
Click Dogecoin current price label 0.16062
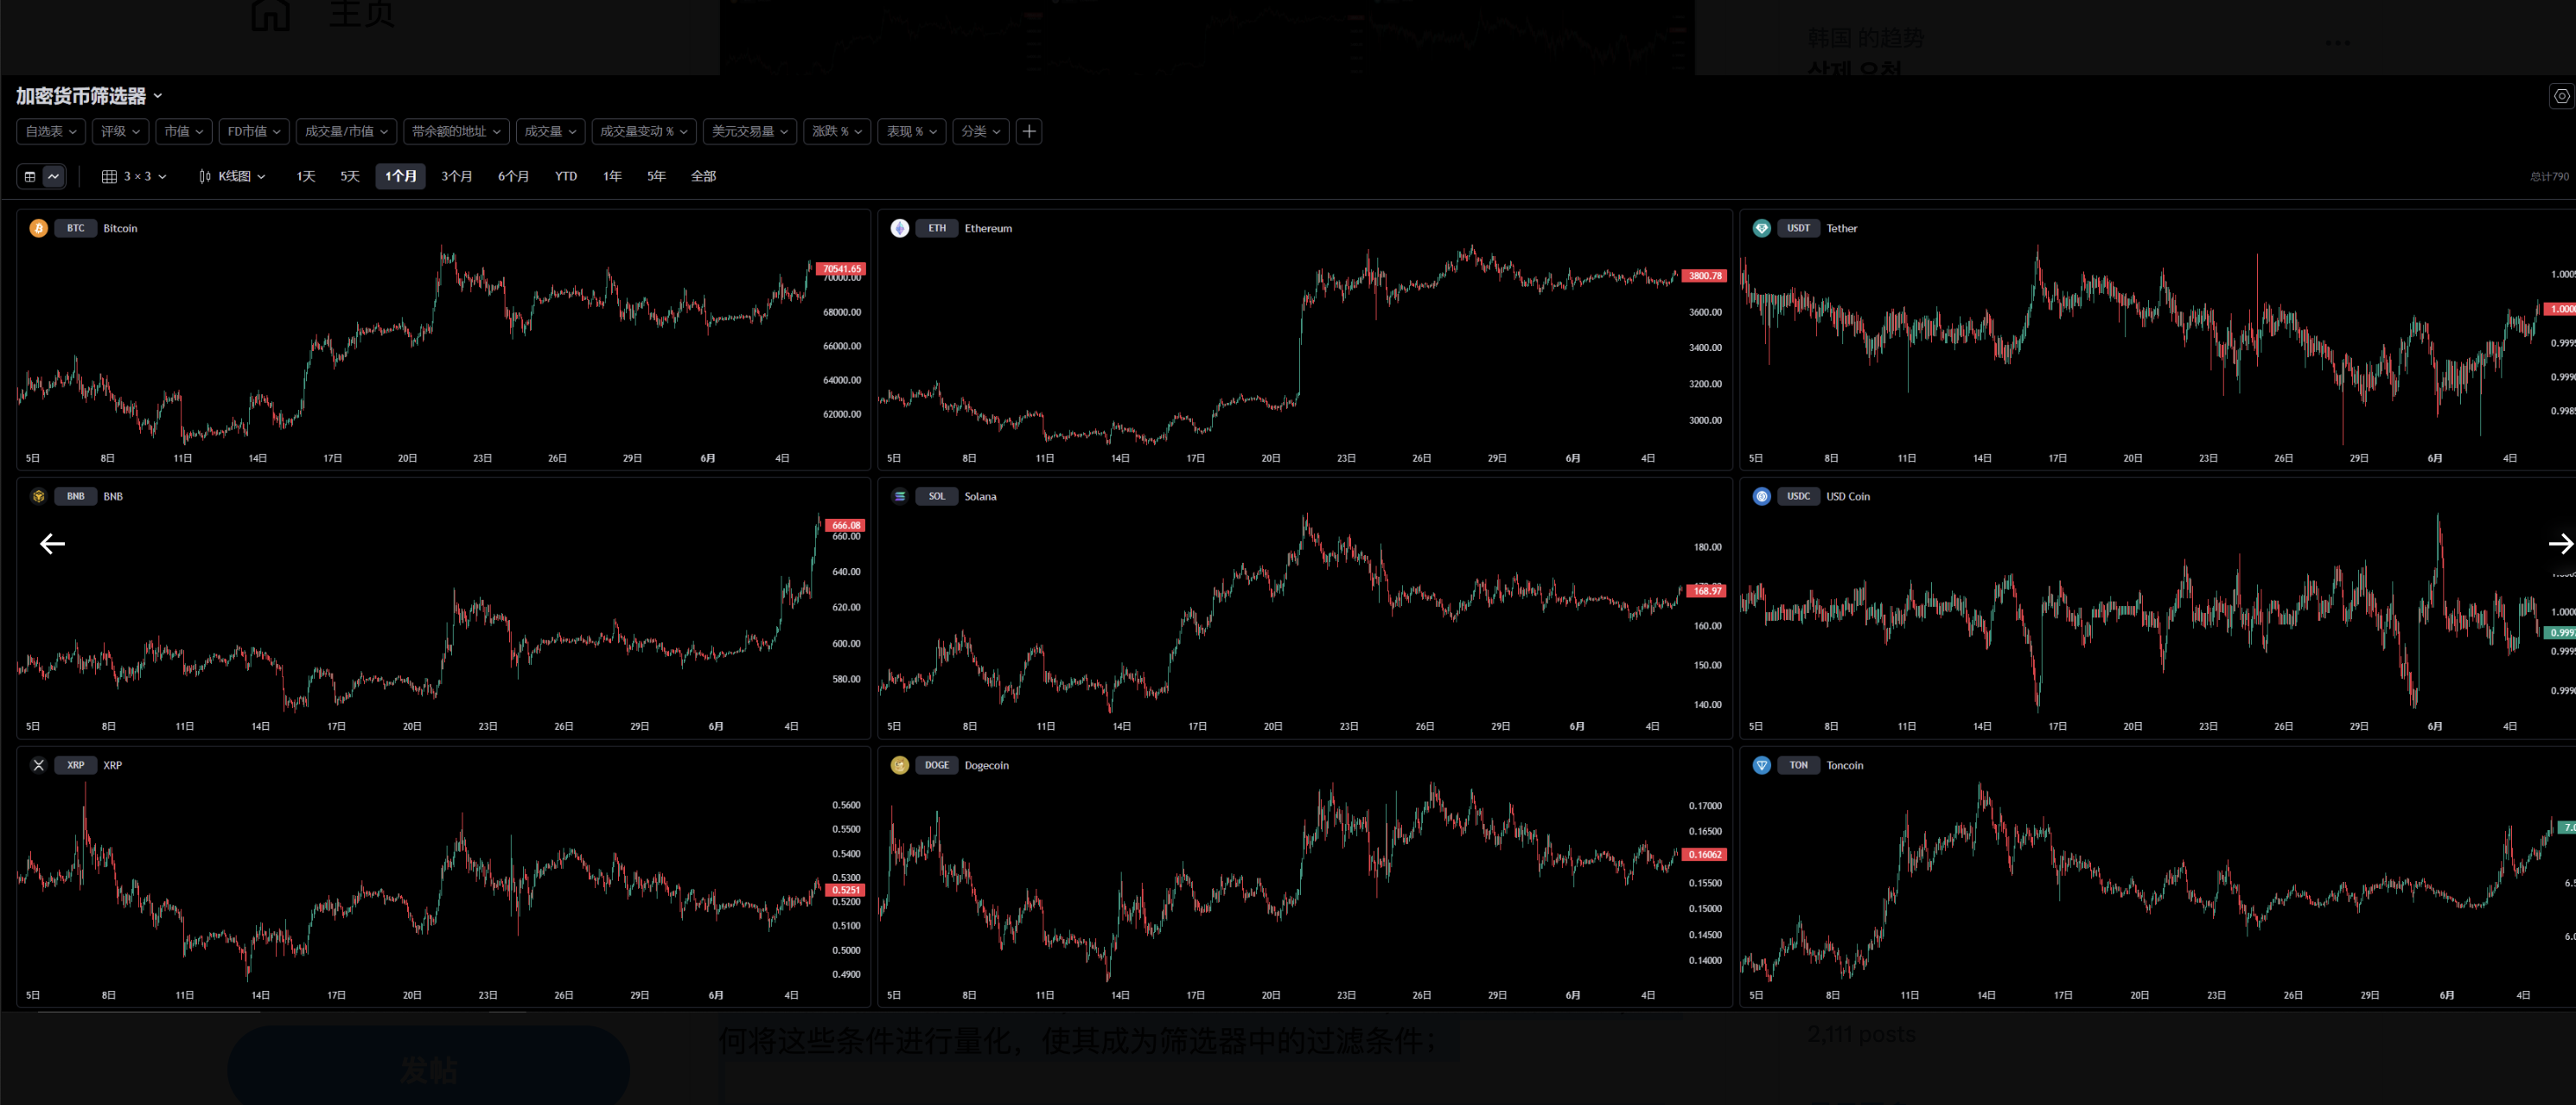point(1704,854)
